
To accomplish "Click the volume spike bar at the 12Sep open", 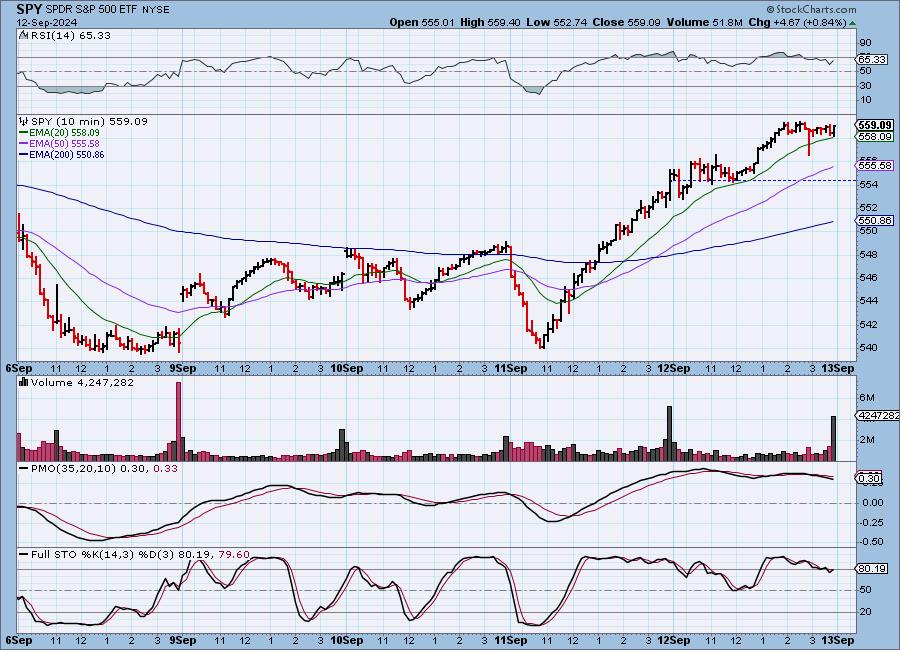I will click(x=669, y=433).
